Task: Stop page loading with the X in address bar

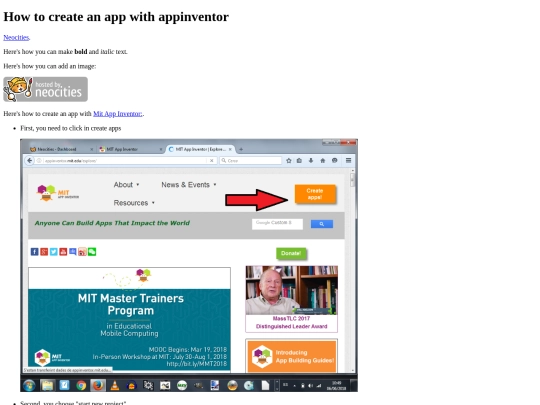Action: pyautogui.click(x=211, y=160)
